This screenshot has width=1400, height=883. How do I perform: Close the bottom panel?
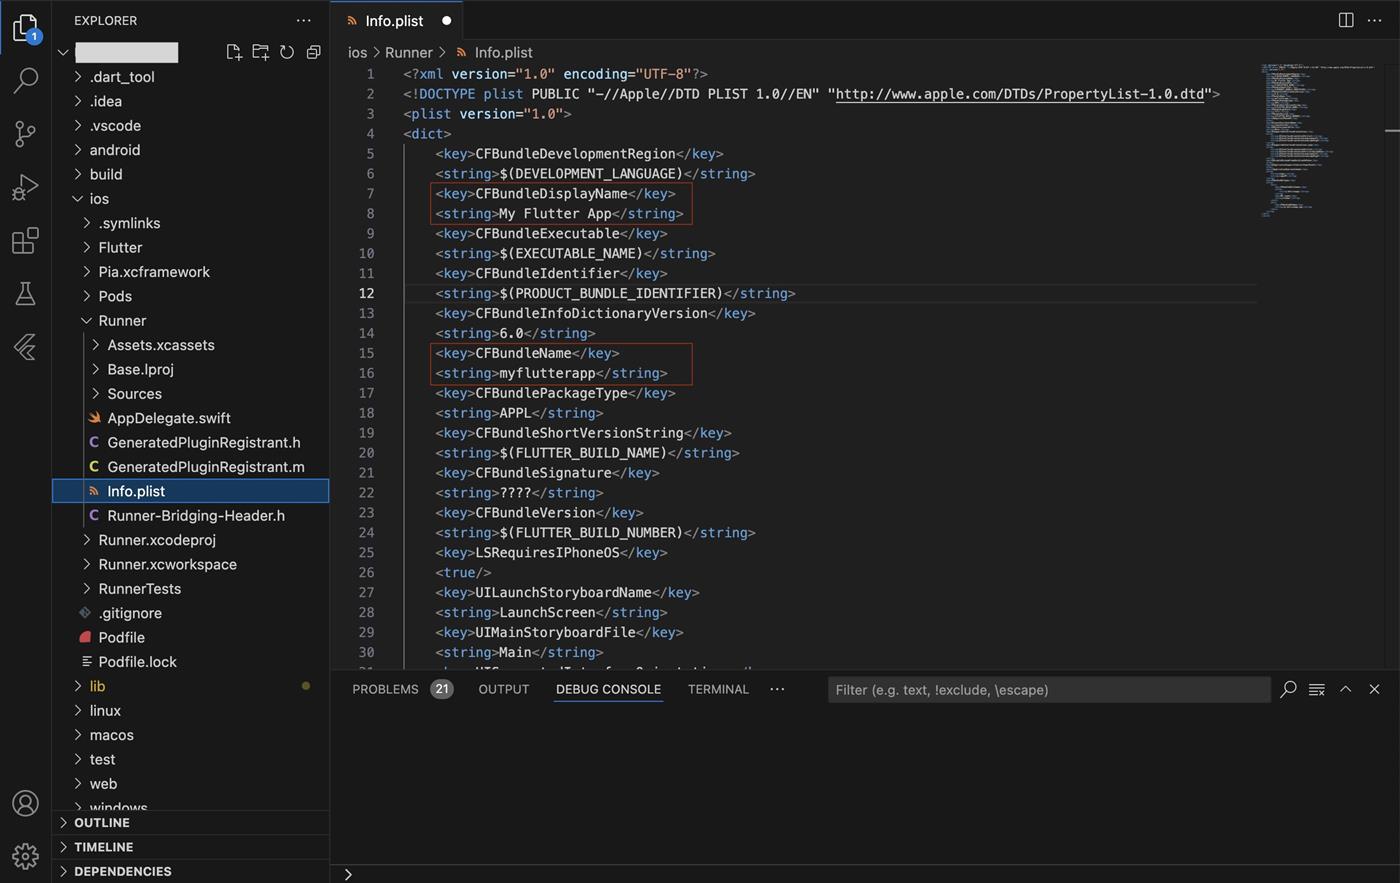1374,689
